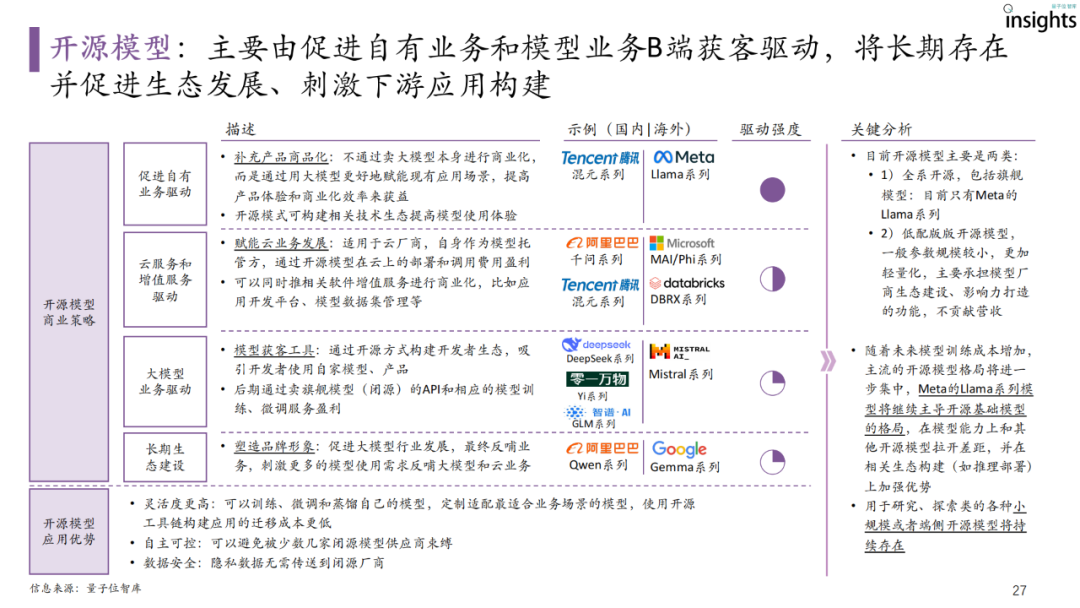Select the 云服务和增值服务驱动 box
Image resolution: width=1080 pixels, height=608 pixels.
(165, 280)
